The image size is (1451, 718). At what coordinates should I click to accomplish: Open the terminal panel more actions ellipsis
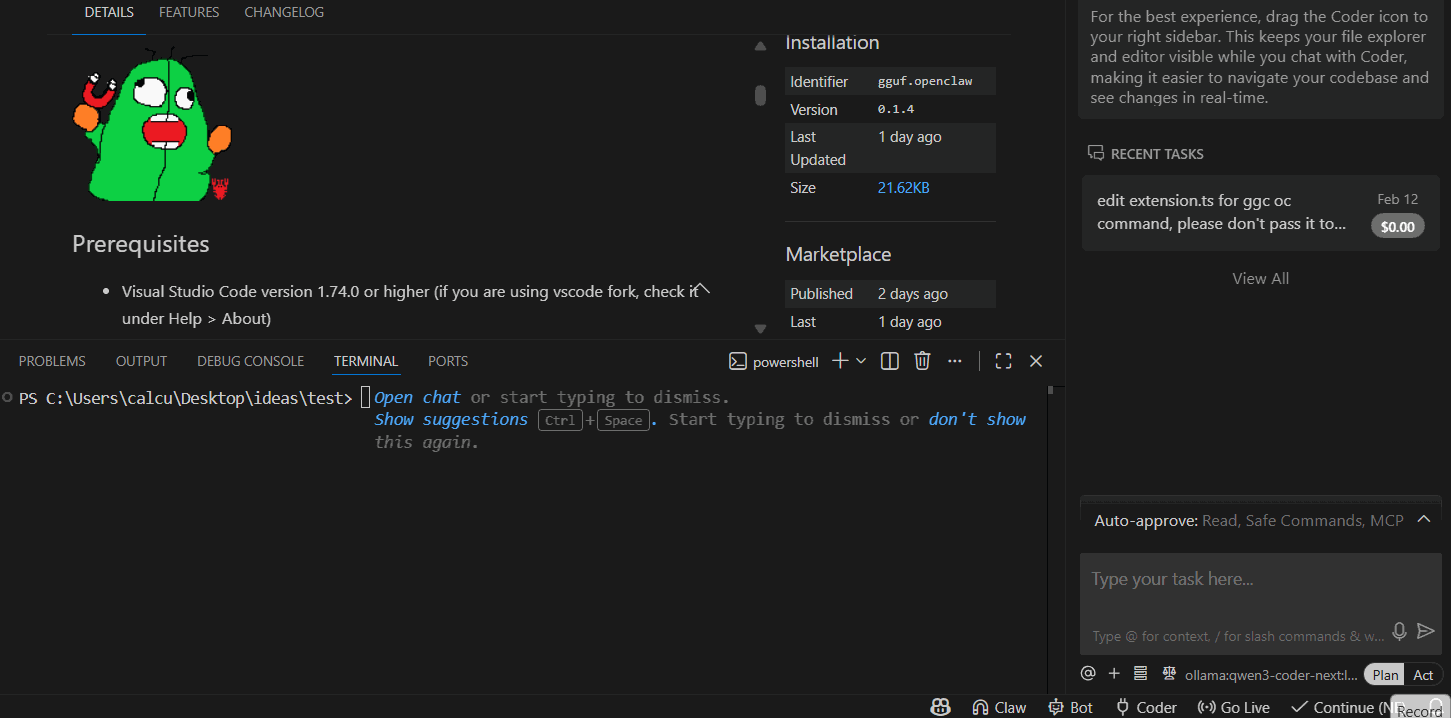pos(955,361)
